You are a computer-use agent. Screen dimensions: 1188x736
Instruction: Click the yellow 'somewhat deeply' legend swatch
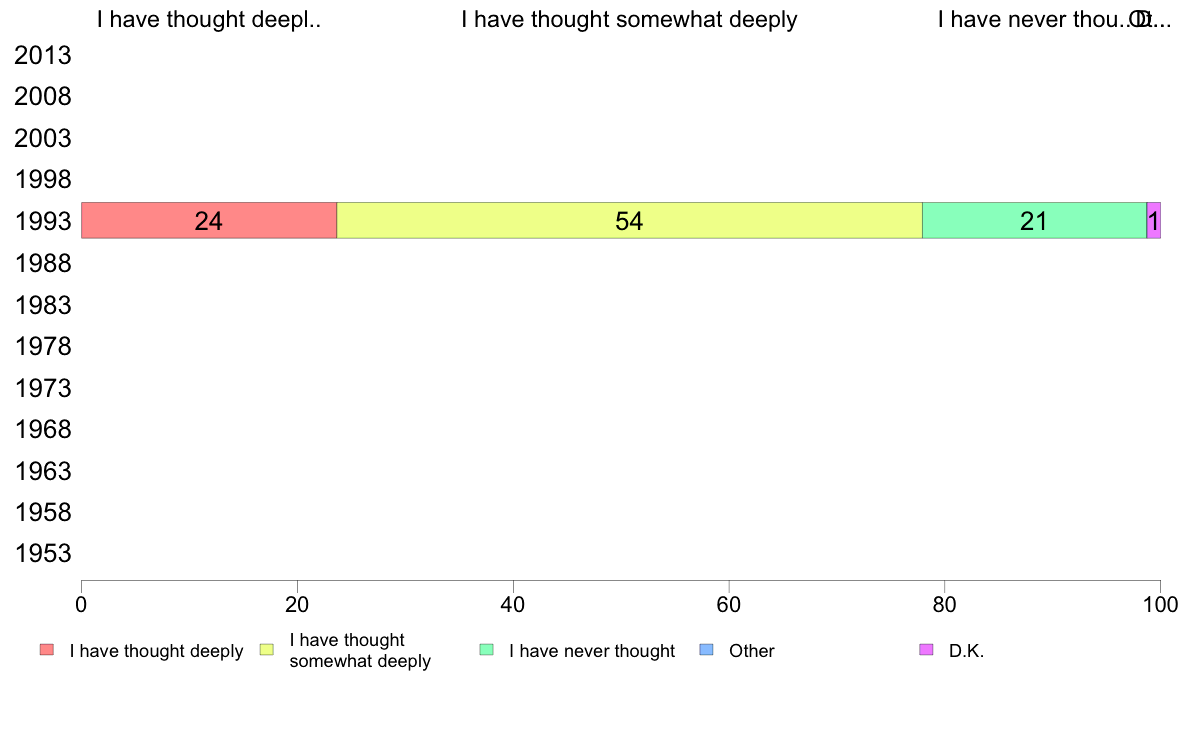[x=267, y=650]
